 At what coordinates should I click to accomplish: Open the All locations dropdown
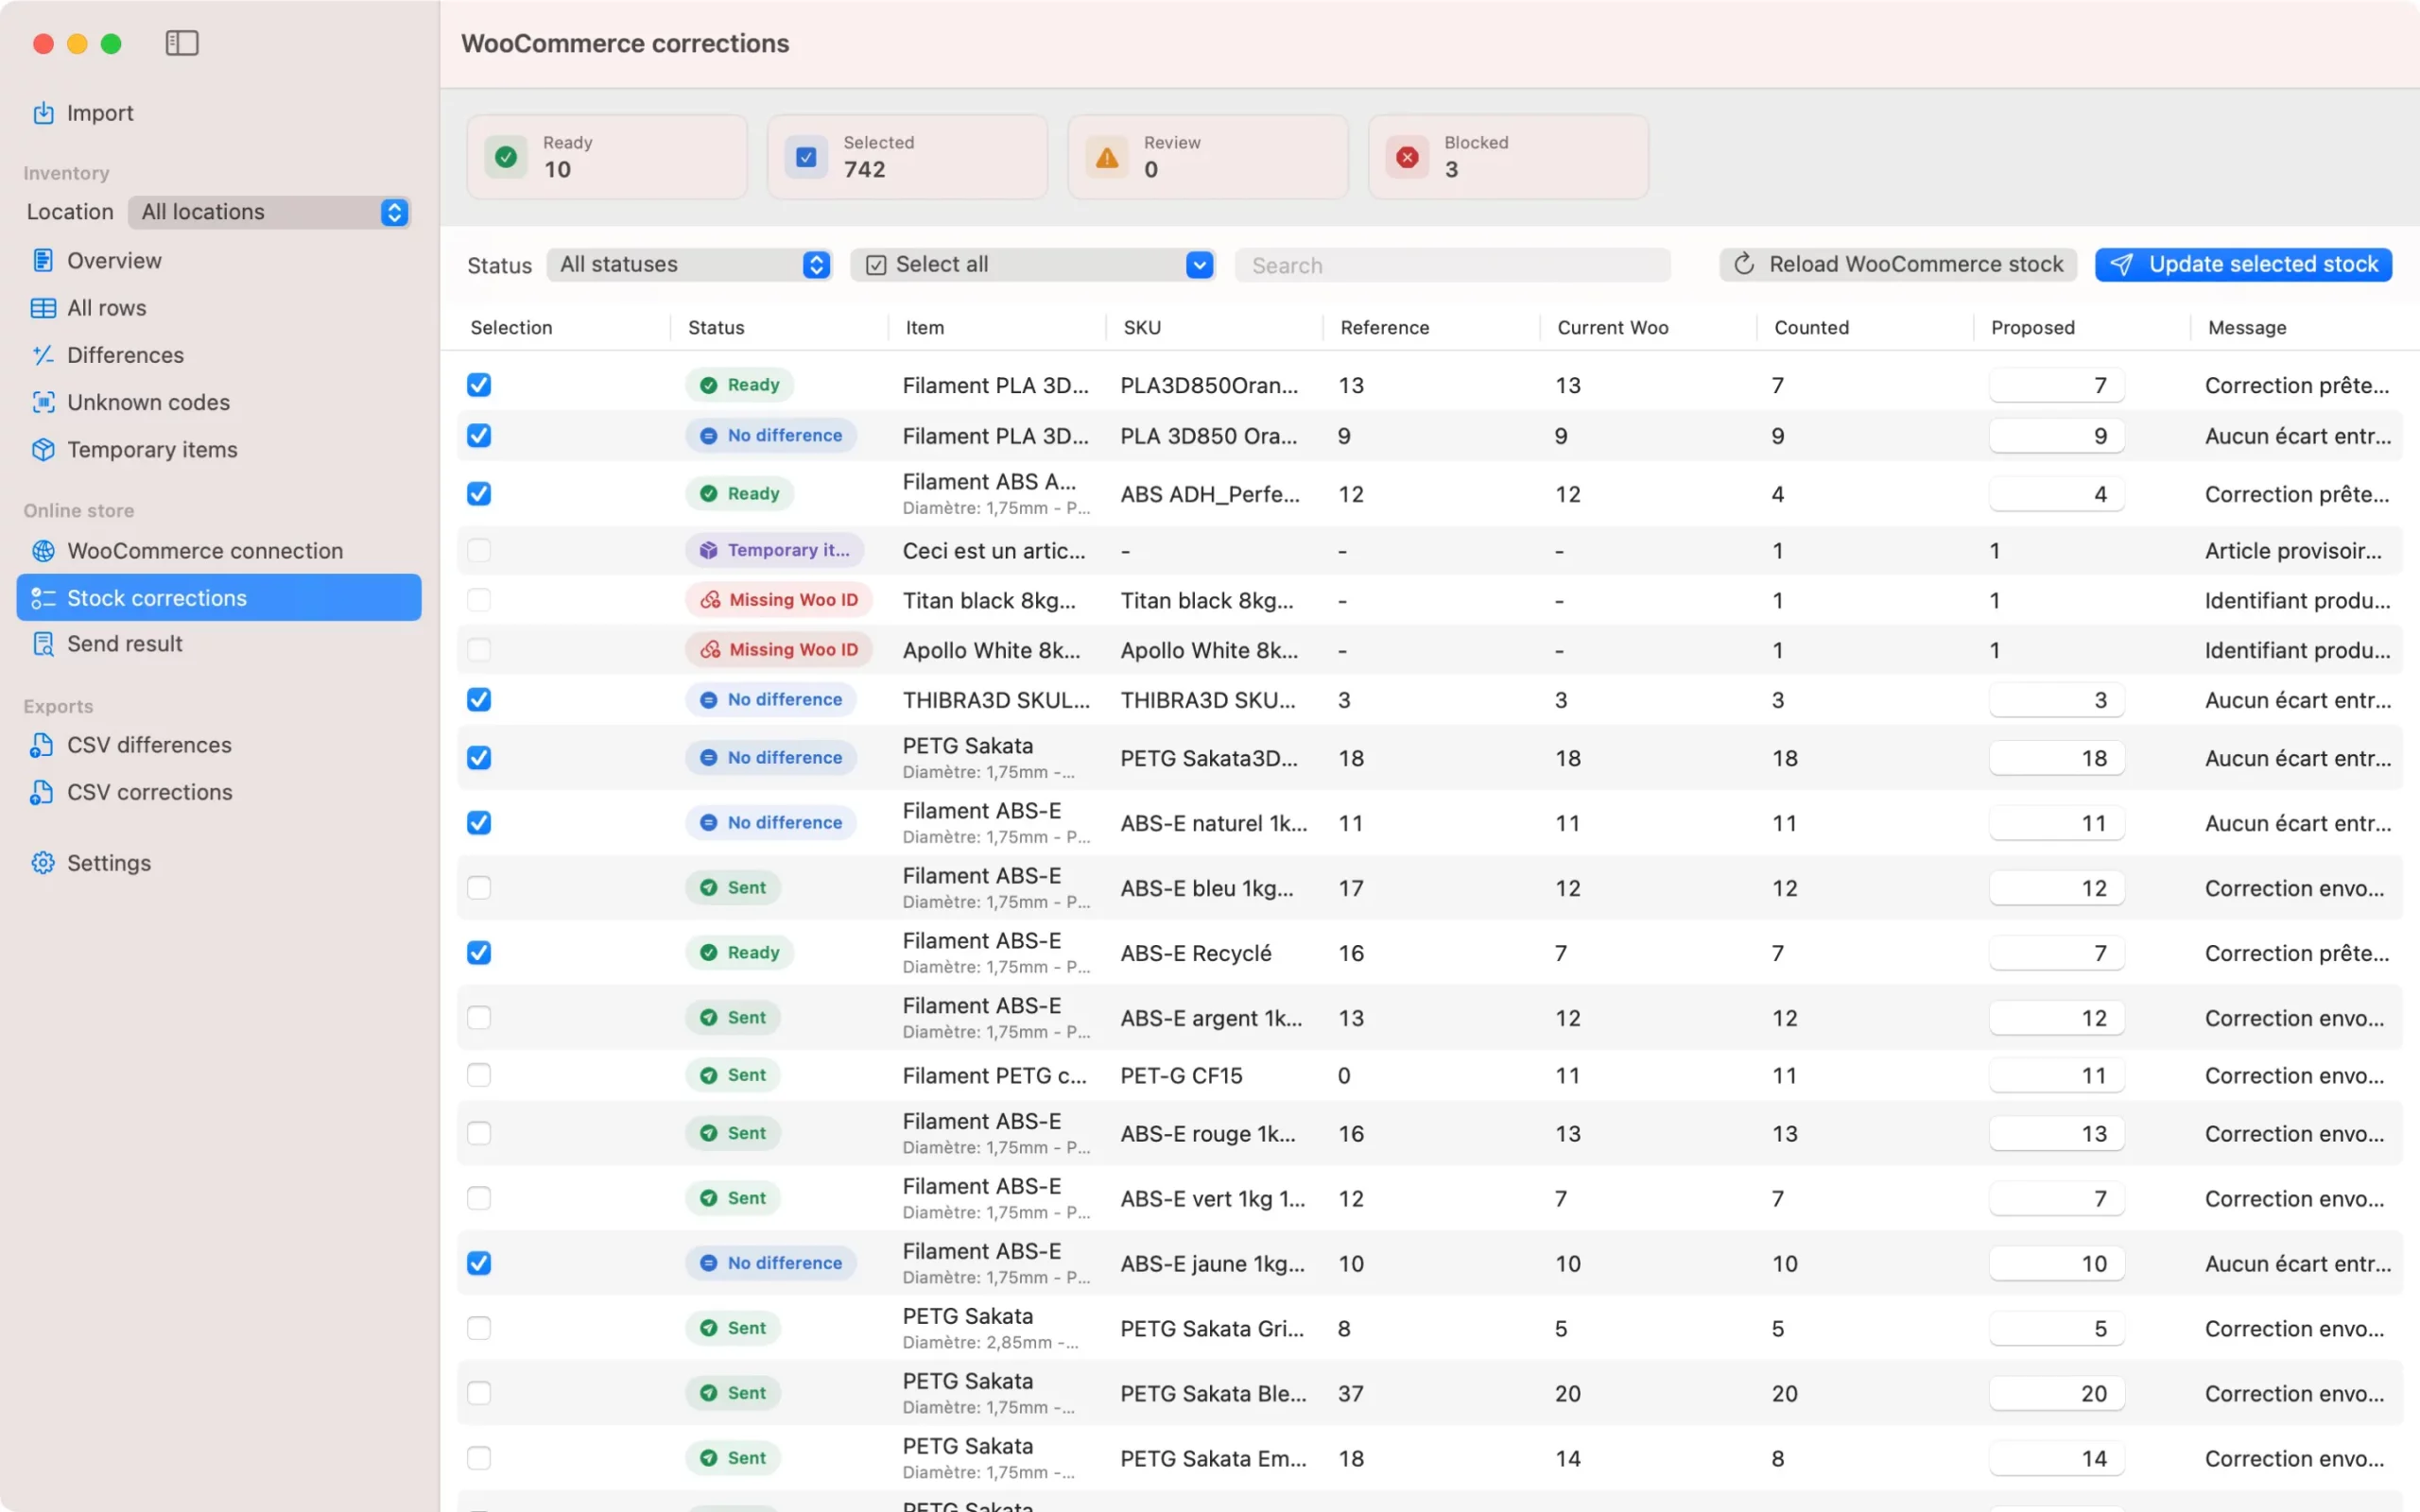(x=270, y=212)
